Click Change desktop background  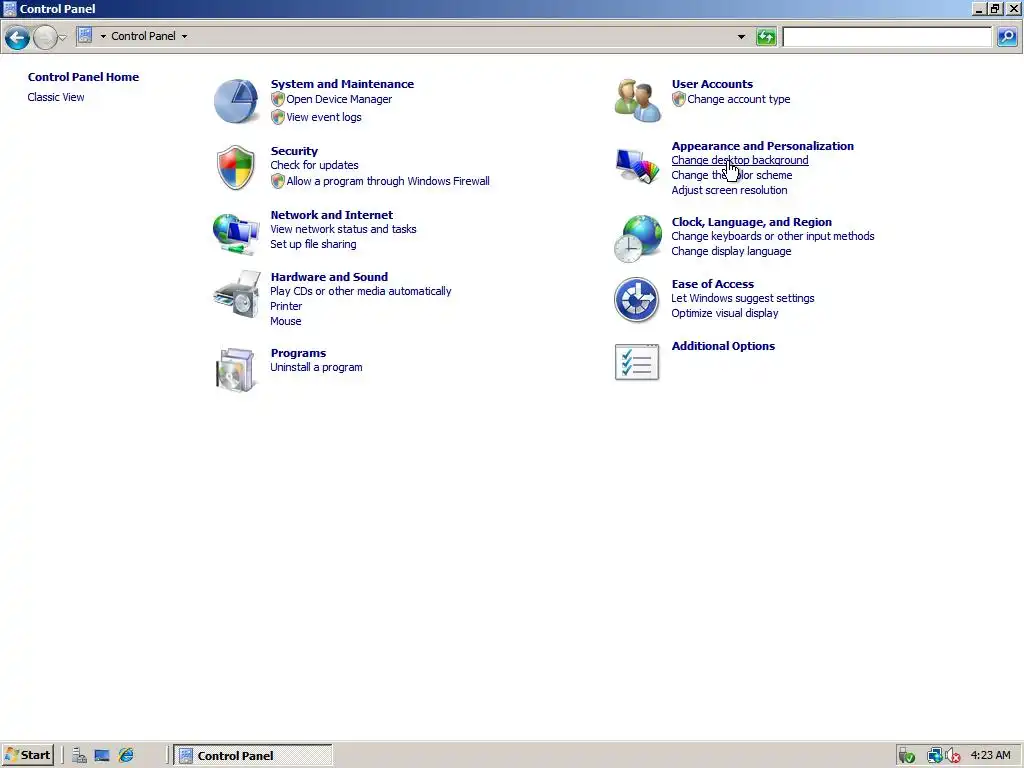pyautogui.click(x=740, y=160)
